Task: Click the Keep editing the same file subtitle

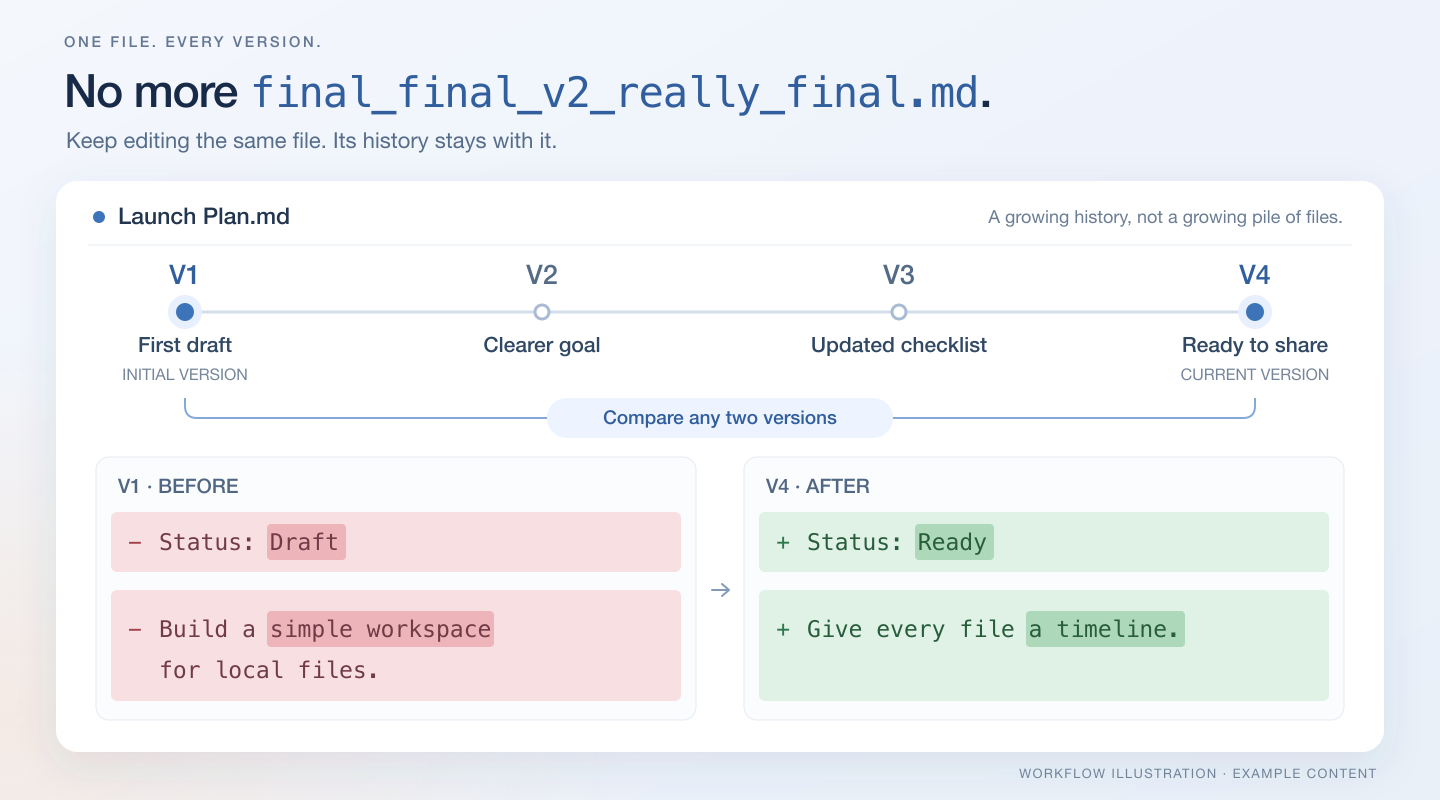Action: pos(311,141)
